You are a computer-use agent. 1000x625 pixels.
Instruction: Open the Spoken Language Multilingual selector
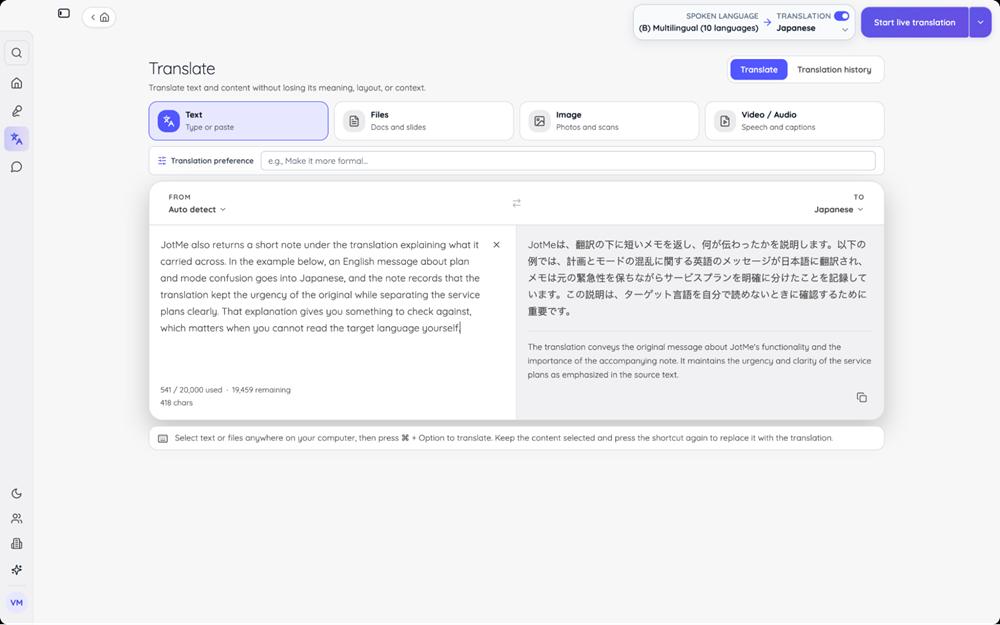[x=699, y=22]
